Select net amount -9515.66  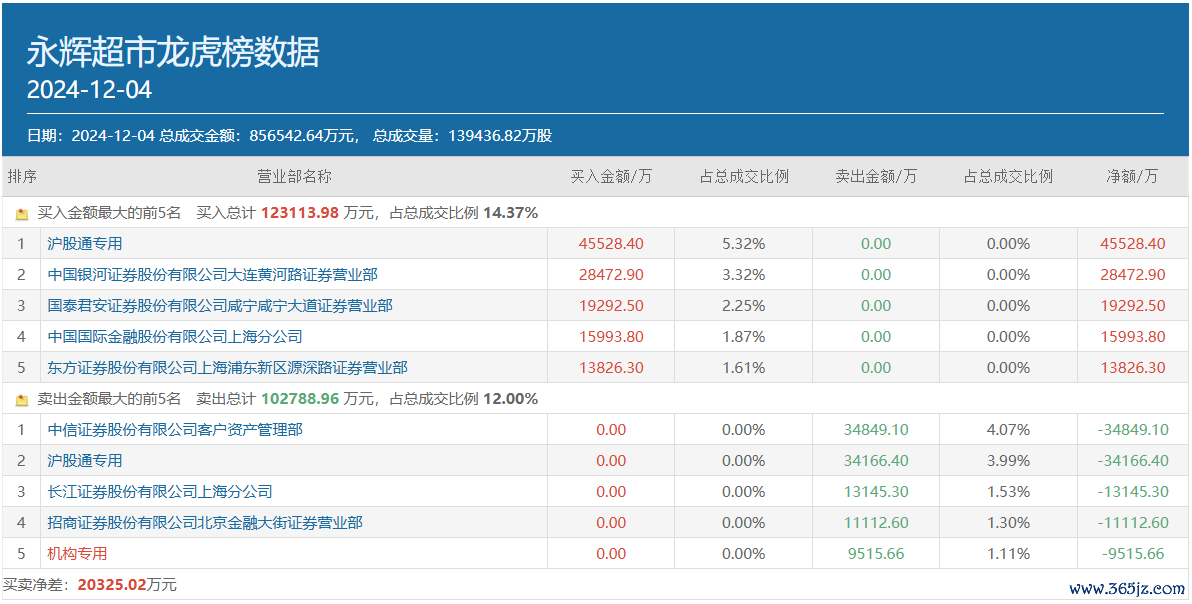click(x=1133, y=554)
